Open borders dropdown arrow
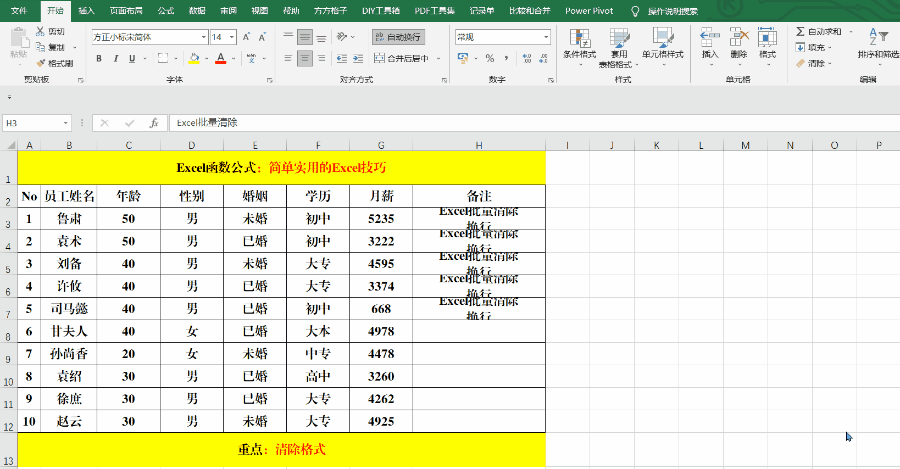This screenshot has height=469, width=900. click(175, 58)
